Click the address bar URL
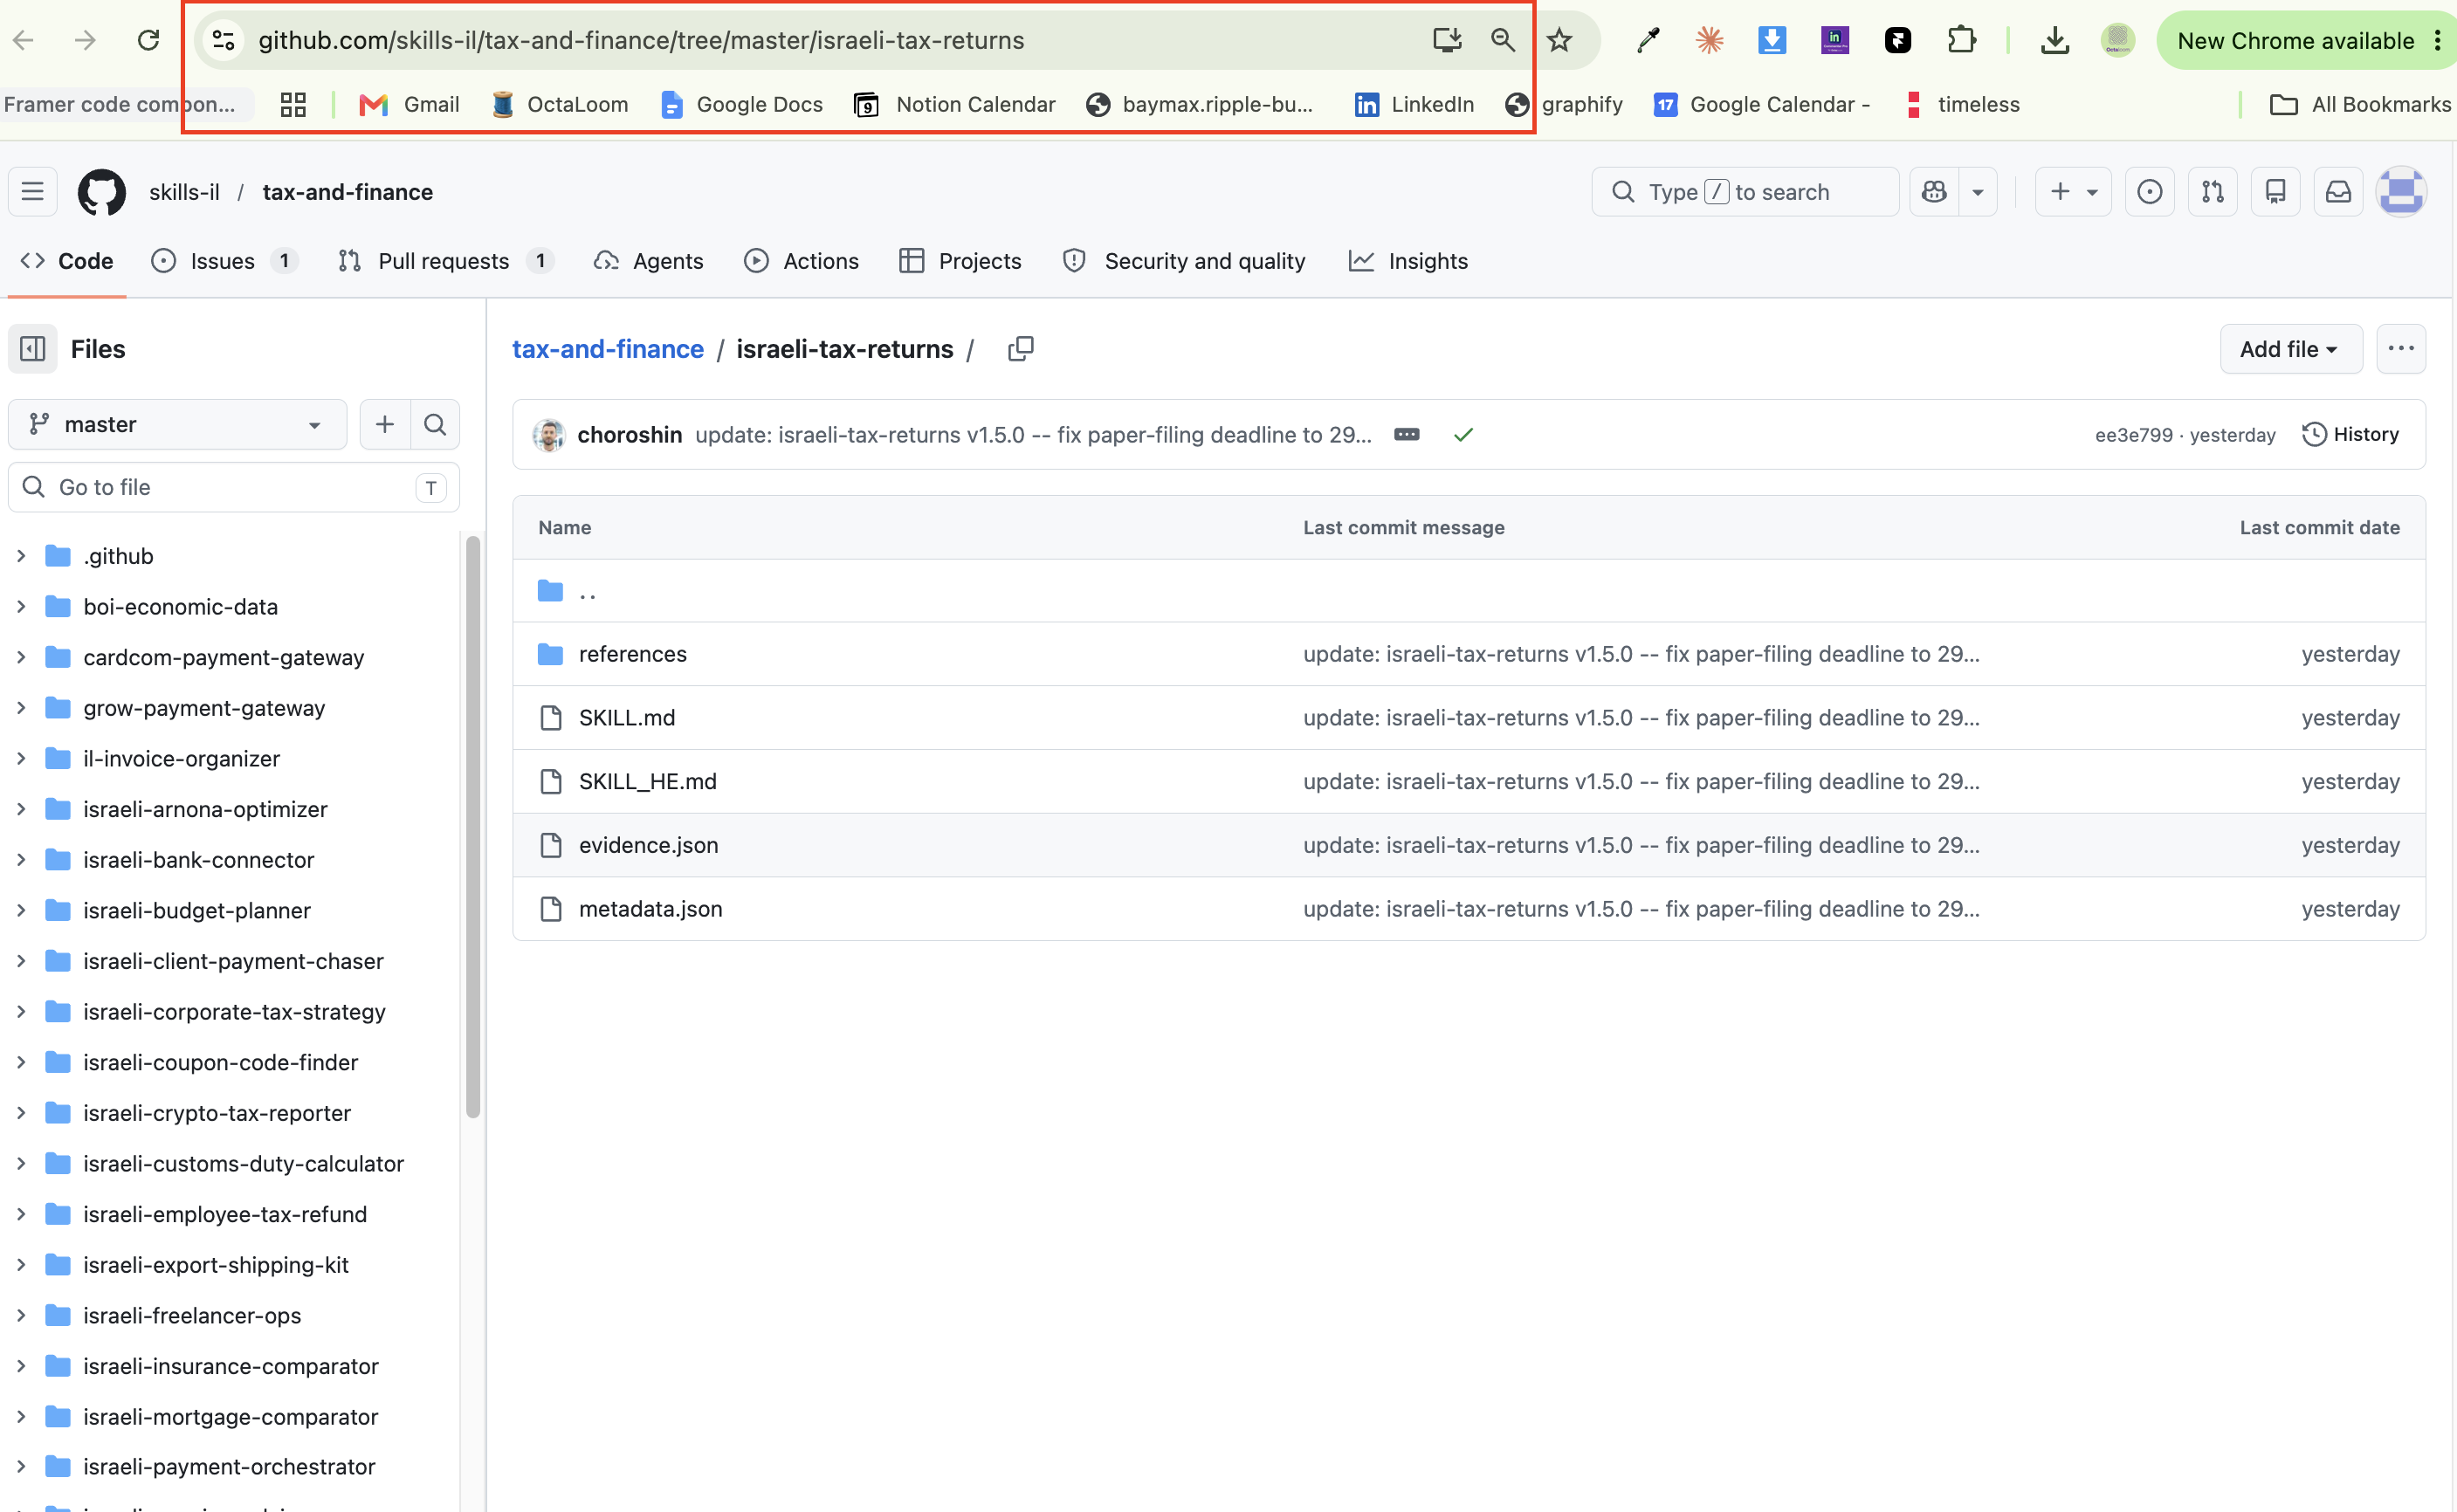2457x1512 pixels. pyautogui.click(x=641, y=40)
